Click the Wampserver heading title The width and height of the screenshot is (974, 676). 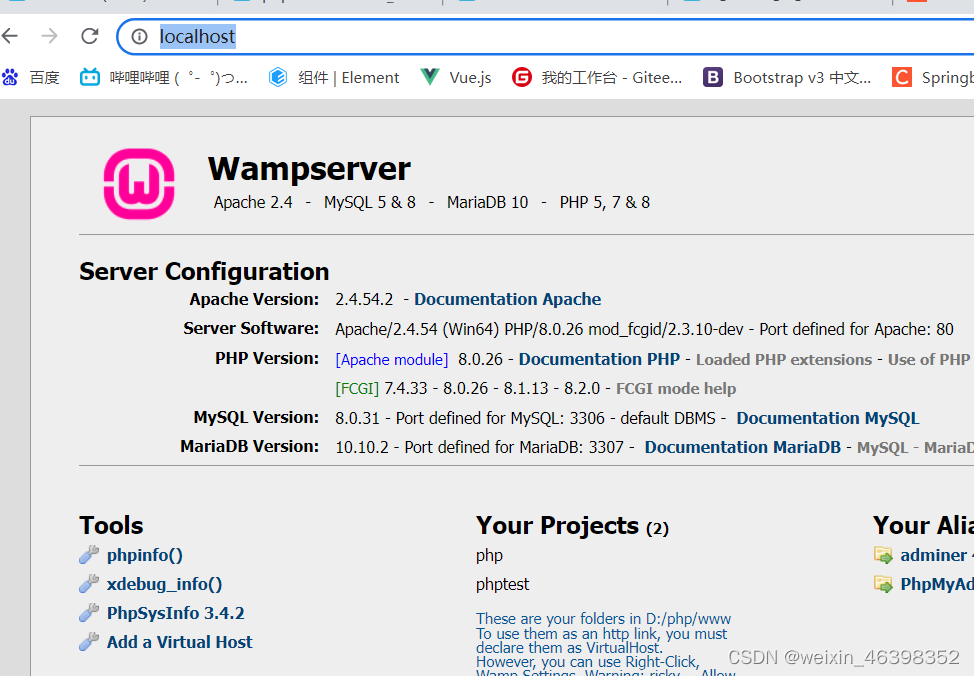309,169
